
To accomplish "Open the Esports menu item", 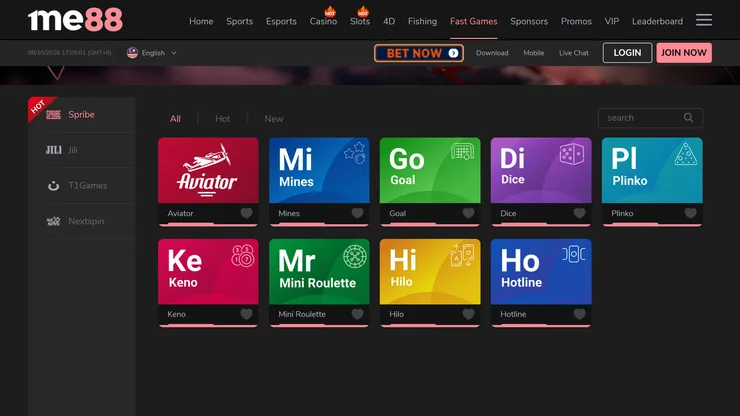I will (281, 21).
